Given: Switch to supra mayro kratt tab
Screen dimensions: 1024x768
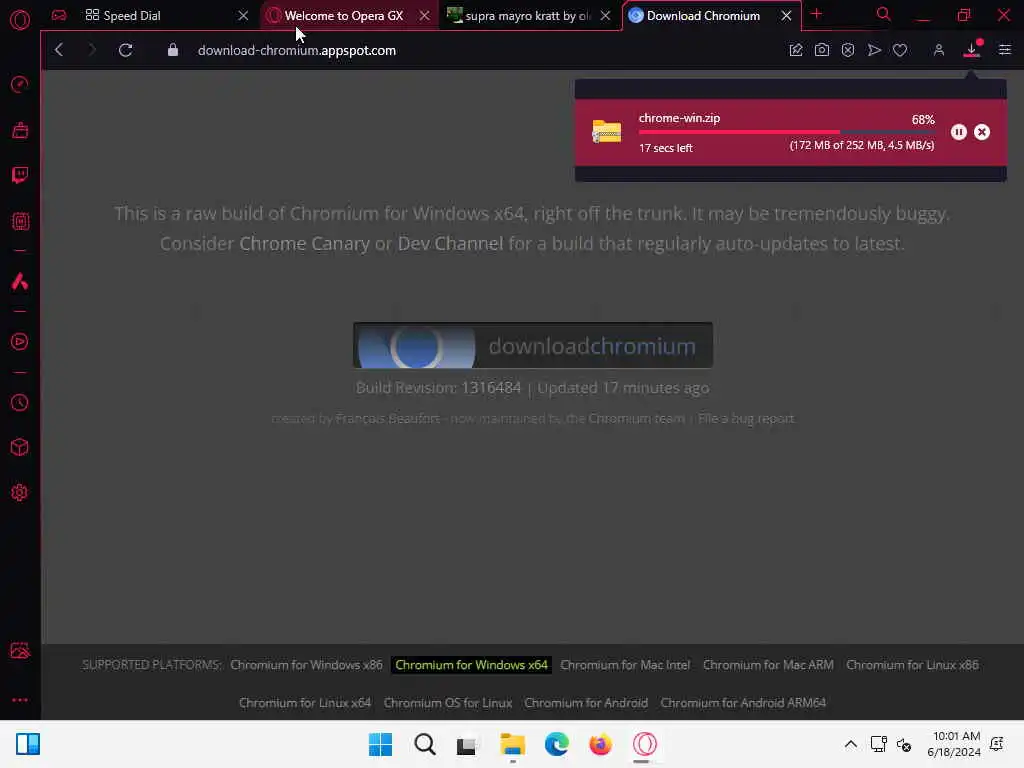Looking at the screenshot, I should point(528,15).
